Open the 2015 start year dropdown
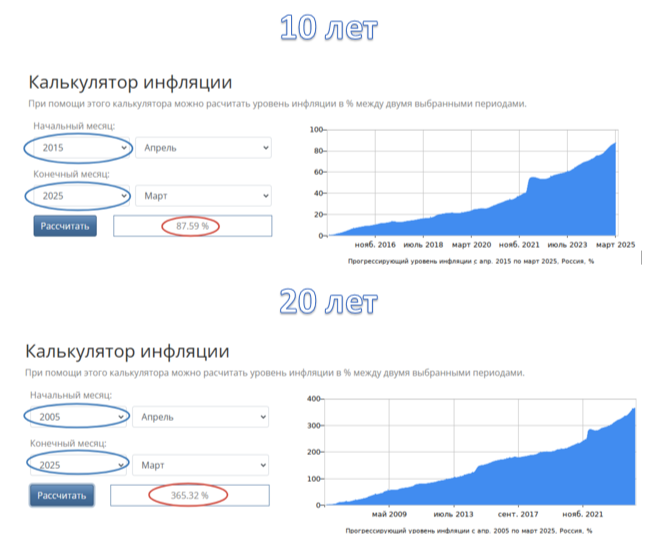This screenshot has width=647, height=556. 82,148
